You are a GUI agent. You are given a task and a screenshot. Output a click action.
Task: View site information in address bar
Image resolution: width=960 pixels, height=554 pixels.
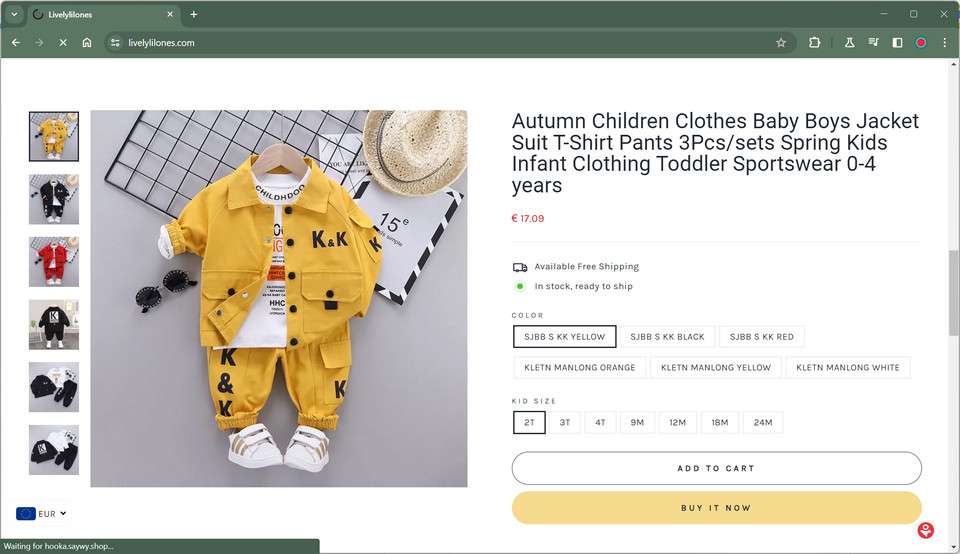115,43
